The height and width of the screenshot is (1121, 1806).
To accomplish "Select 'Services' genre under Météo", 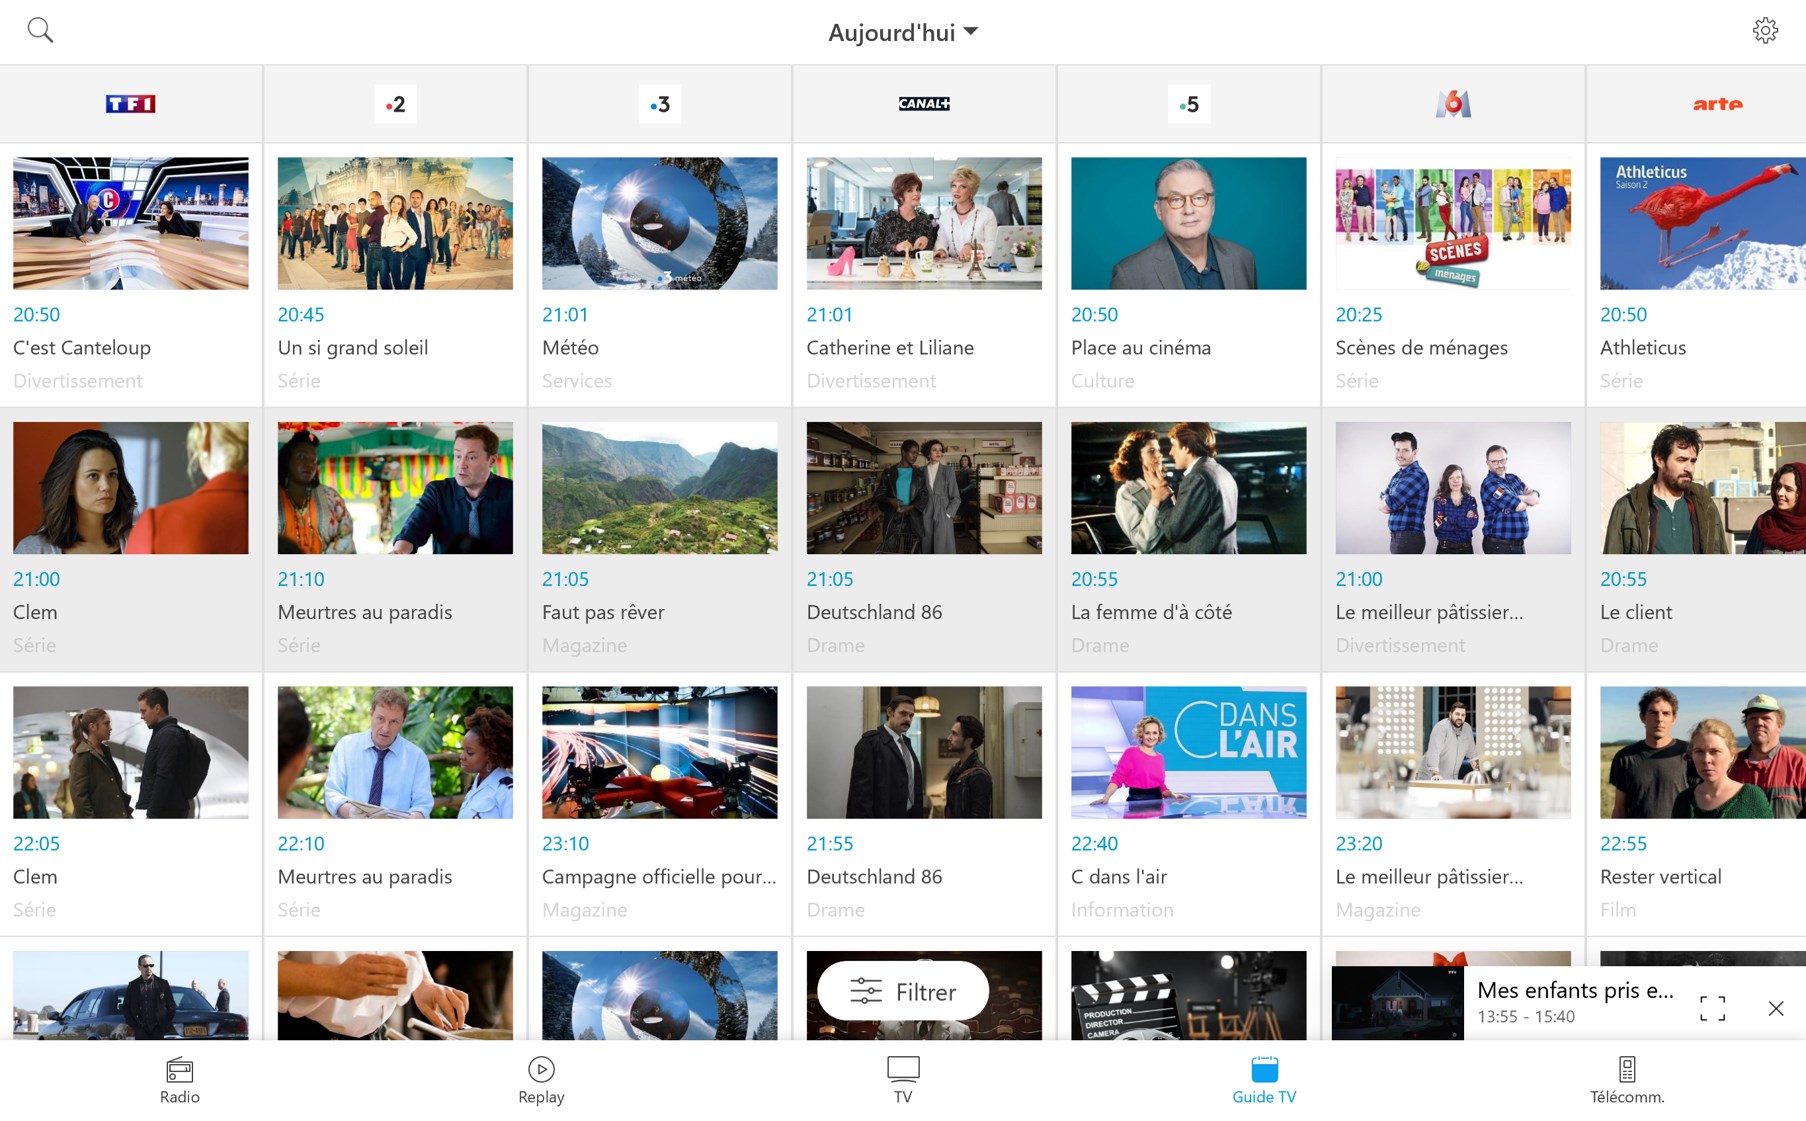I will point(577,381).
